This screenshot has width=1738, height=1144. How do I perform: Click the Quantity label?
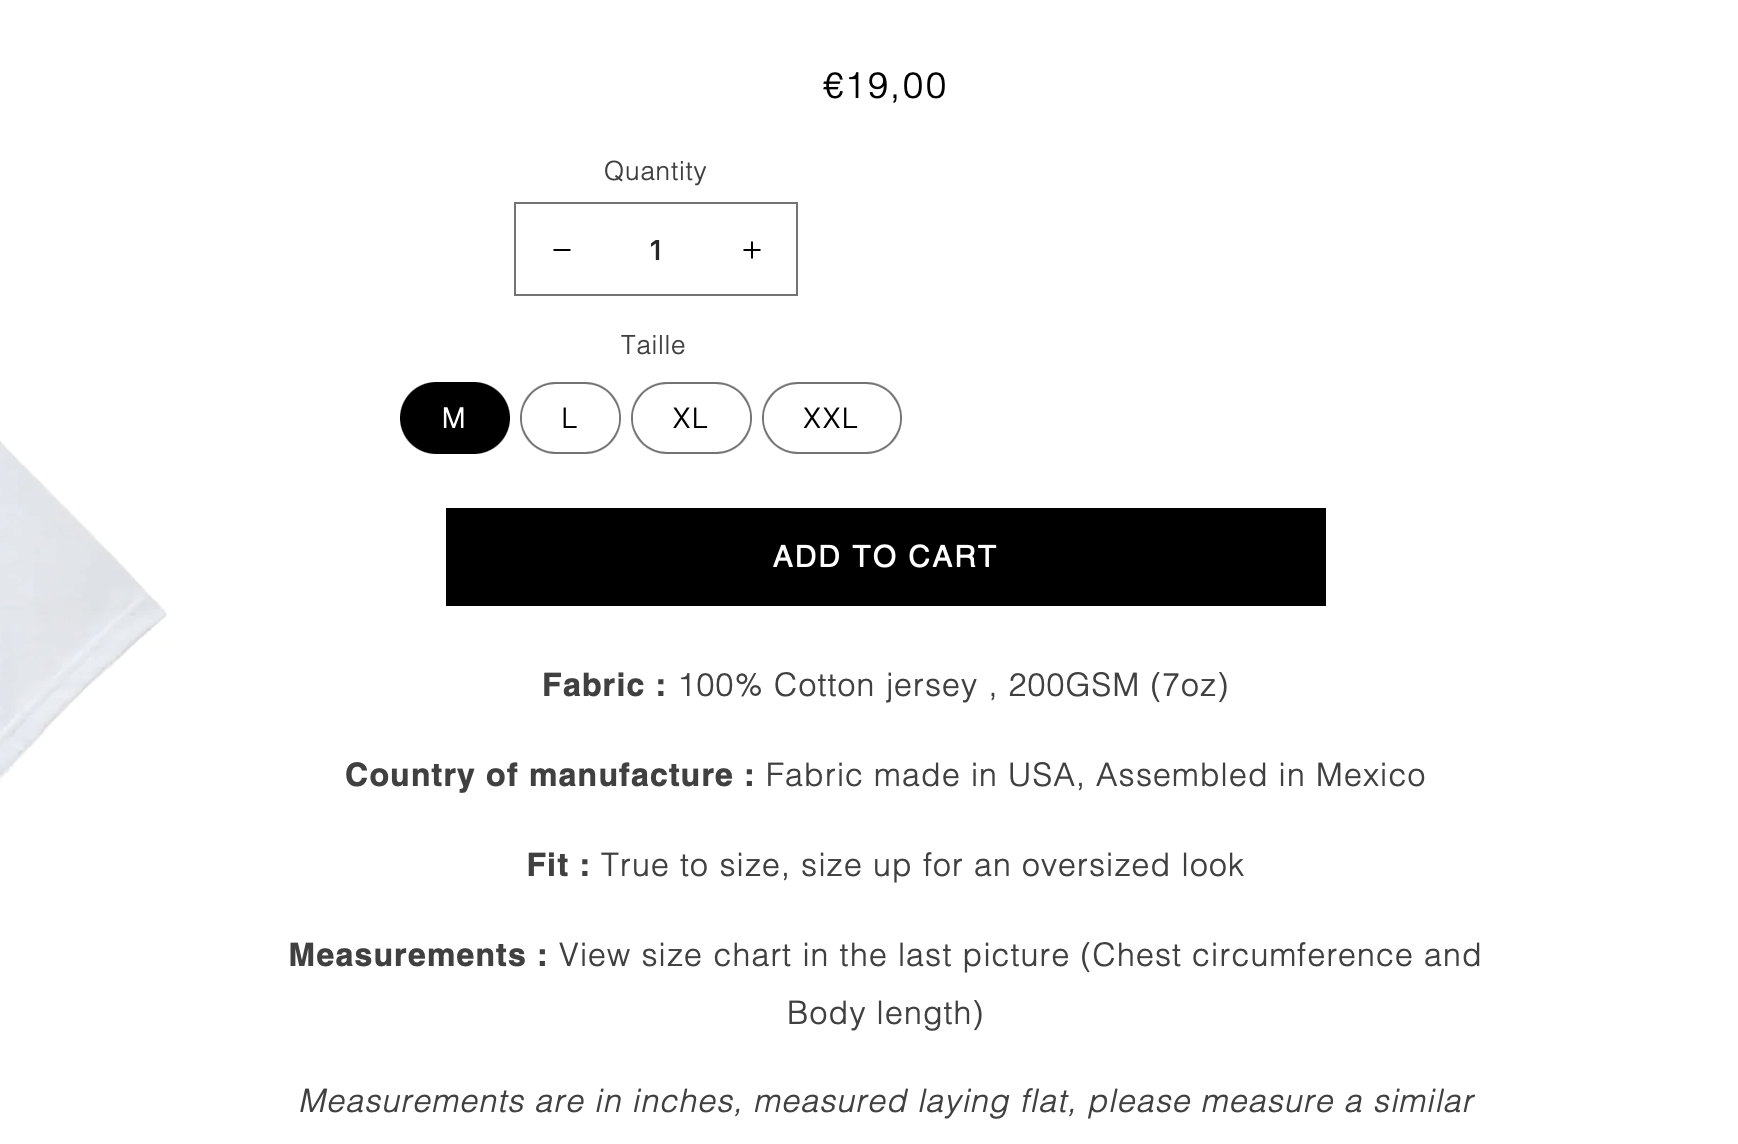click(x=655, y=171)
